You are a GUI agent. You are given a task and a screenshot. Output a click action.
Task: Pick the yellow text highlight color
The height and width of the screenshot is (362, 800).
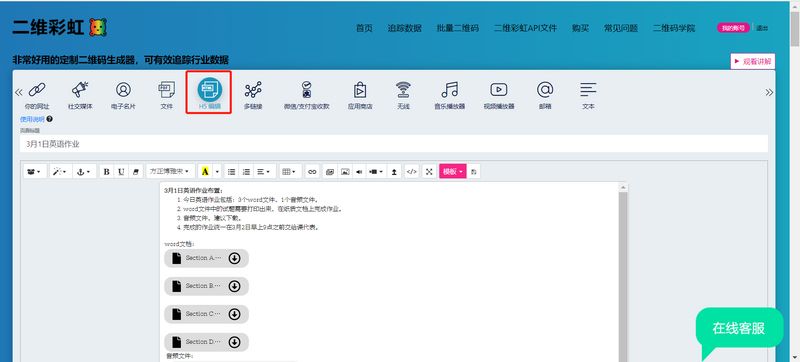coord(205,172)
